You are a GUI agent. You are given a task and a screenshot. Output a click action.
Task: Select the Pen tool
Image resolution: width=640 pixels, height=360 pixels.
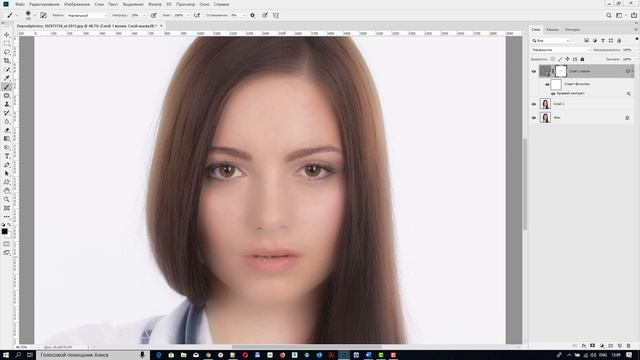[7, 165]
